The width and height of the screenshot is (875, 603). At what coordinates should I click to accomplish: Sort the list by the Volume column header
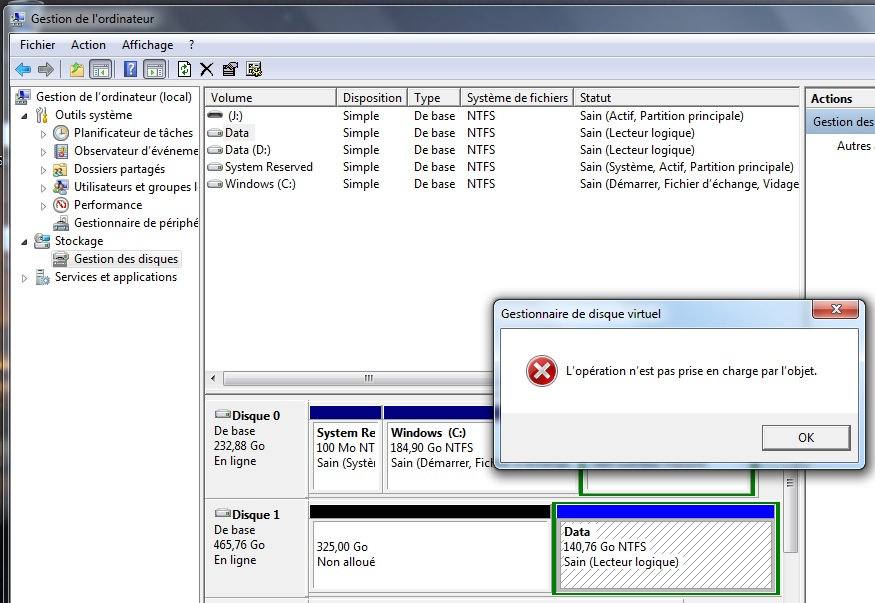271,98
